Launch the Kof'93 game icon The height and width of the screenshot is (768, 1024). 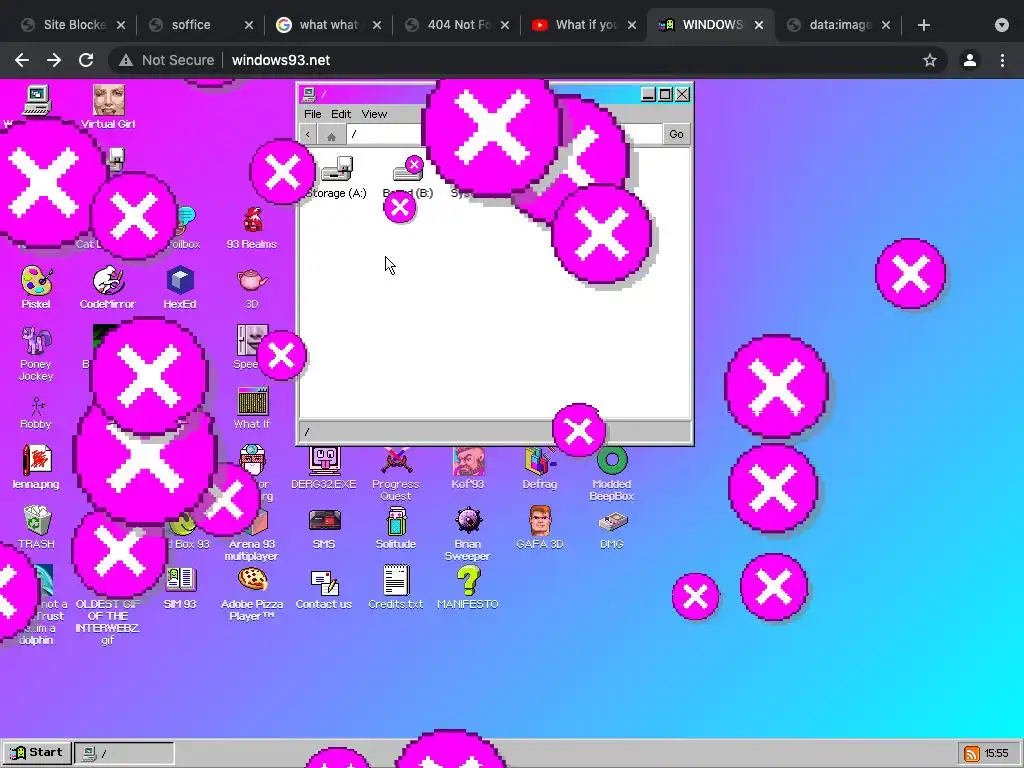click(468, 468)
